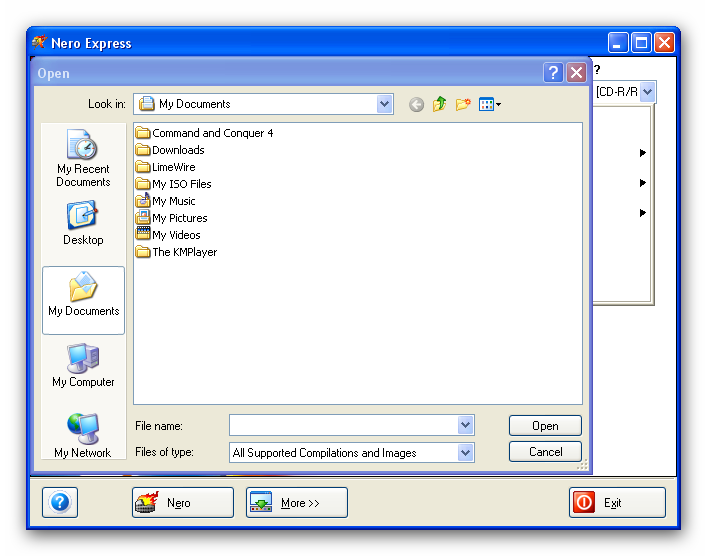
Task: Click the Open dialog help question mark
Action: (553, 73)
